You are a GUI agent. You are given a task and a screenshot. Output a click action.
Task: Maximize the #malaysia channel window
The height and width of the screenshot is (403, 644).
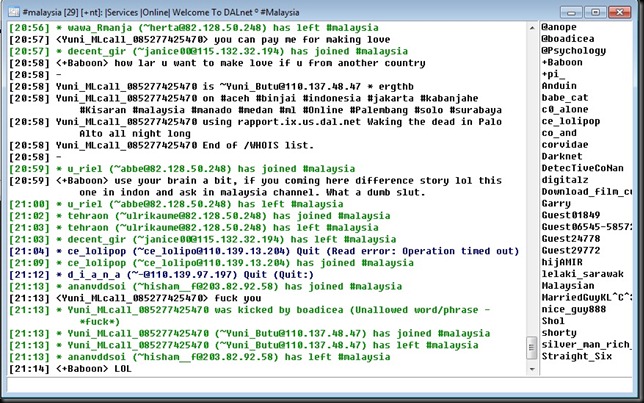[x=595, y=12]
